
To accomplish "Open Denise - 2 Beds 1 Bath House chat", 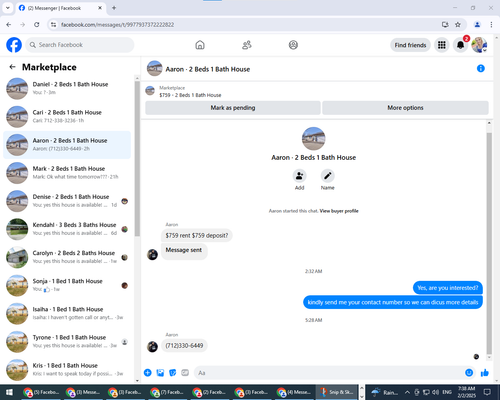I will tap(67, 201).
